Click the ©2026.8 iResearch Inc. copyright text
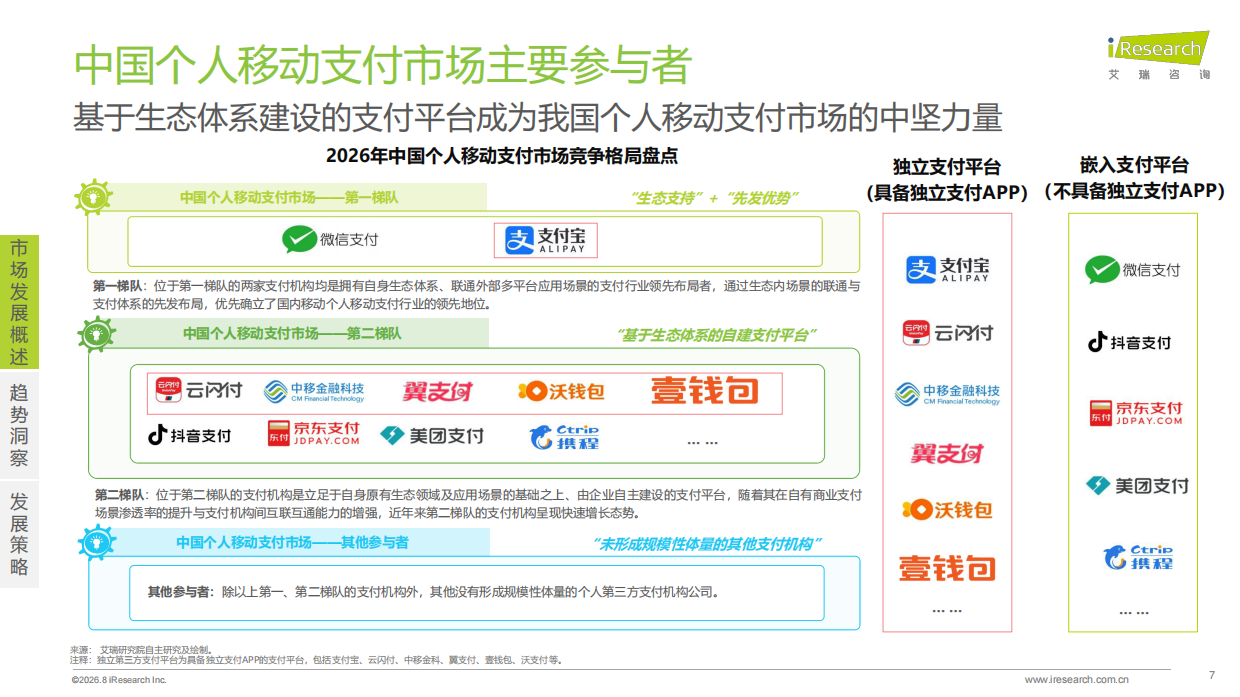Image resolution: width=1240 pixels, height=697 pixels. pyautogui.click(x=119, y=680)
